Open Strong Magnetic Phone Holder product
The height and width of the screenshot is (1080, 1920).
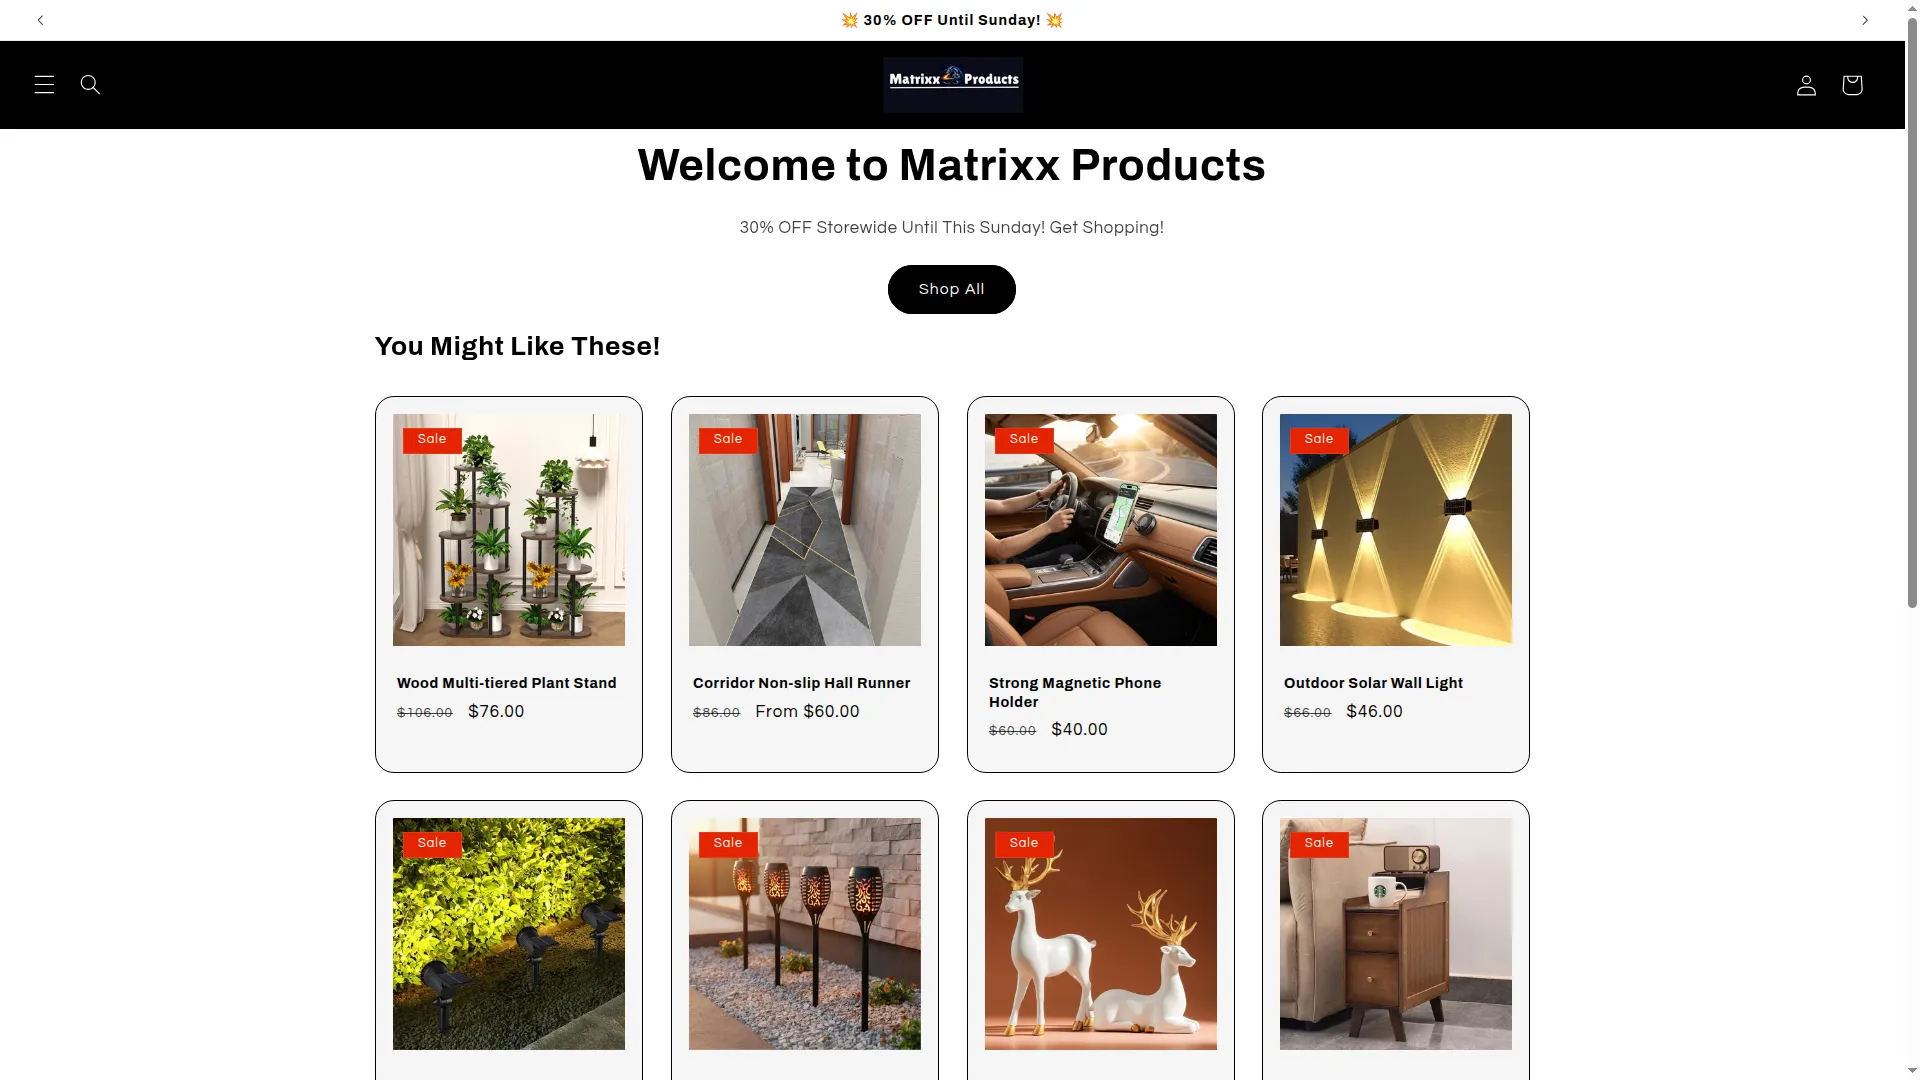(x=1075, y=692)
